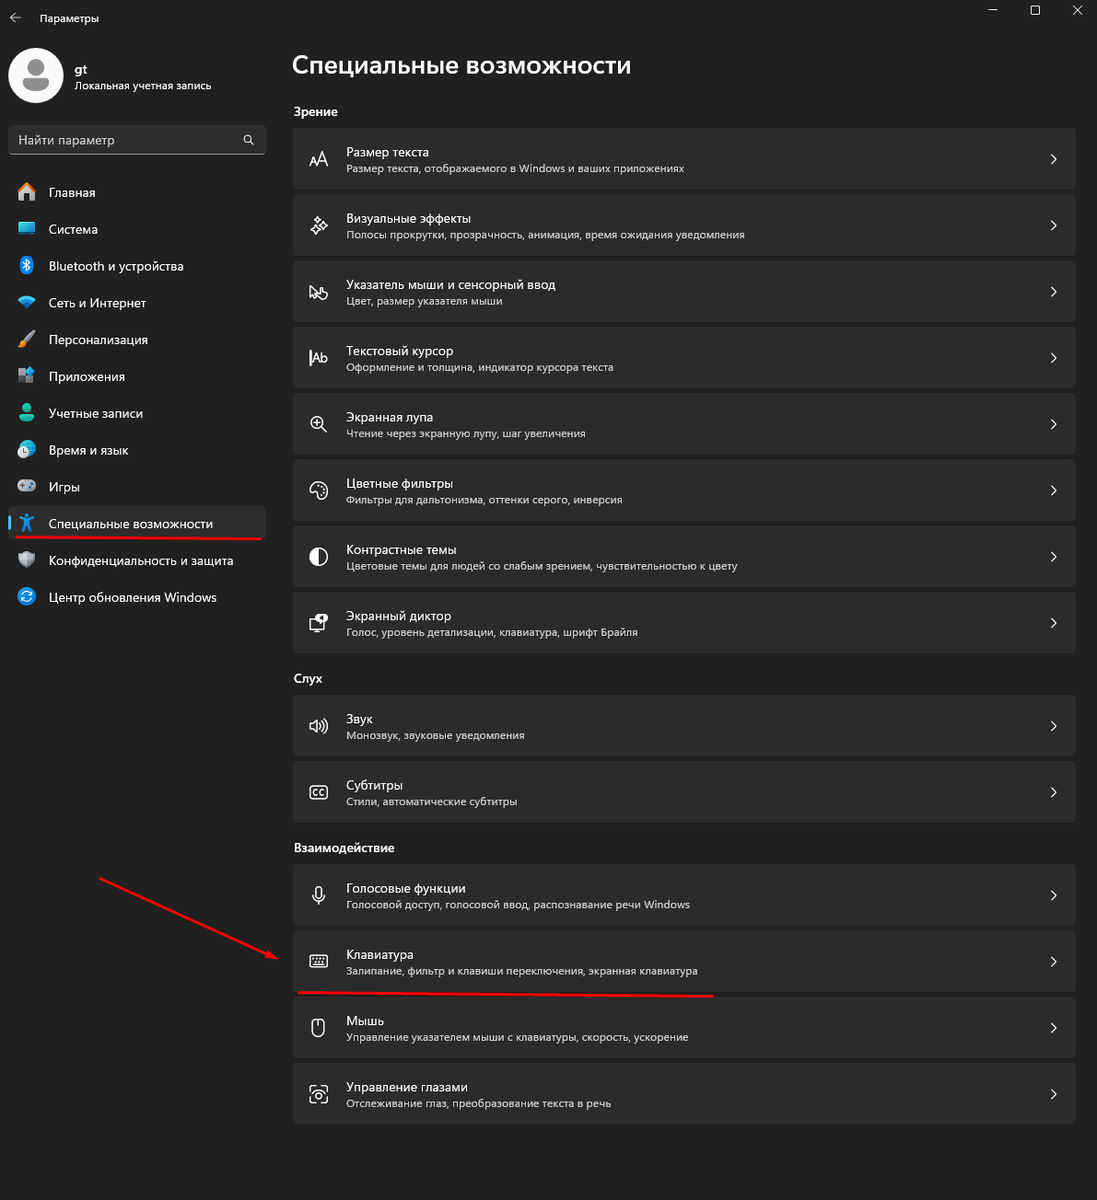
Task: Expand Визуальные эффекты with its chevron
Action: pos(1053,226)
